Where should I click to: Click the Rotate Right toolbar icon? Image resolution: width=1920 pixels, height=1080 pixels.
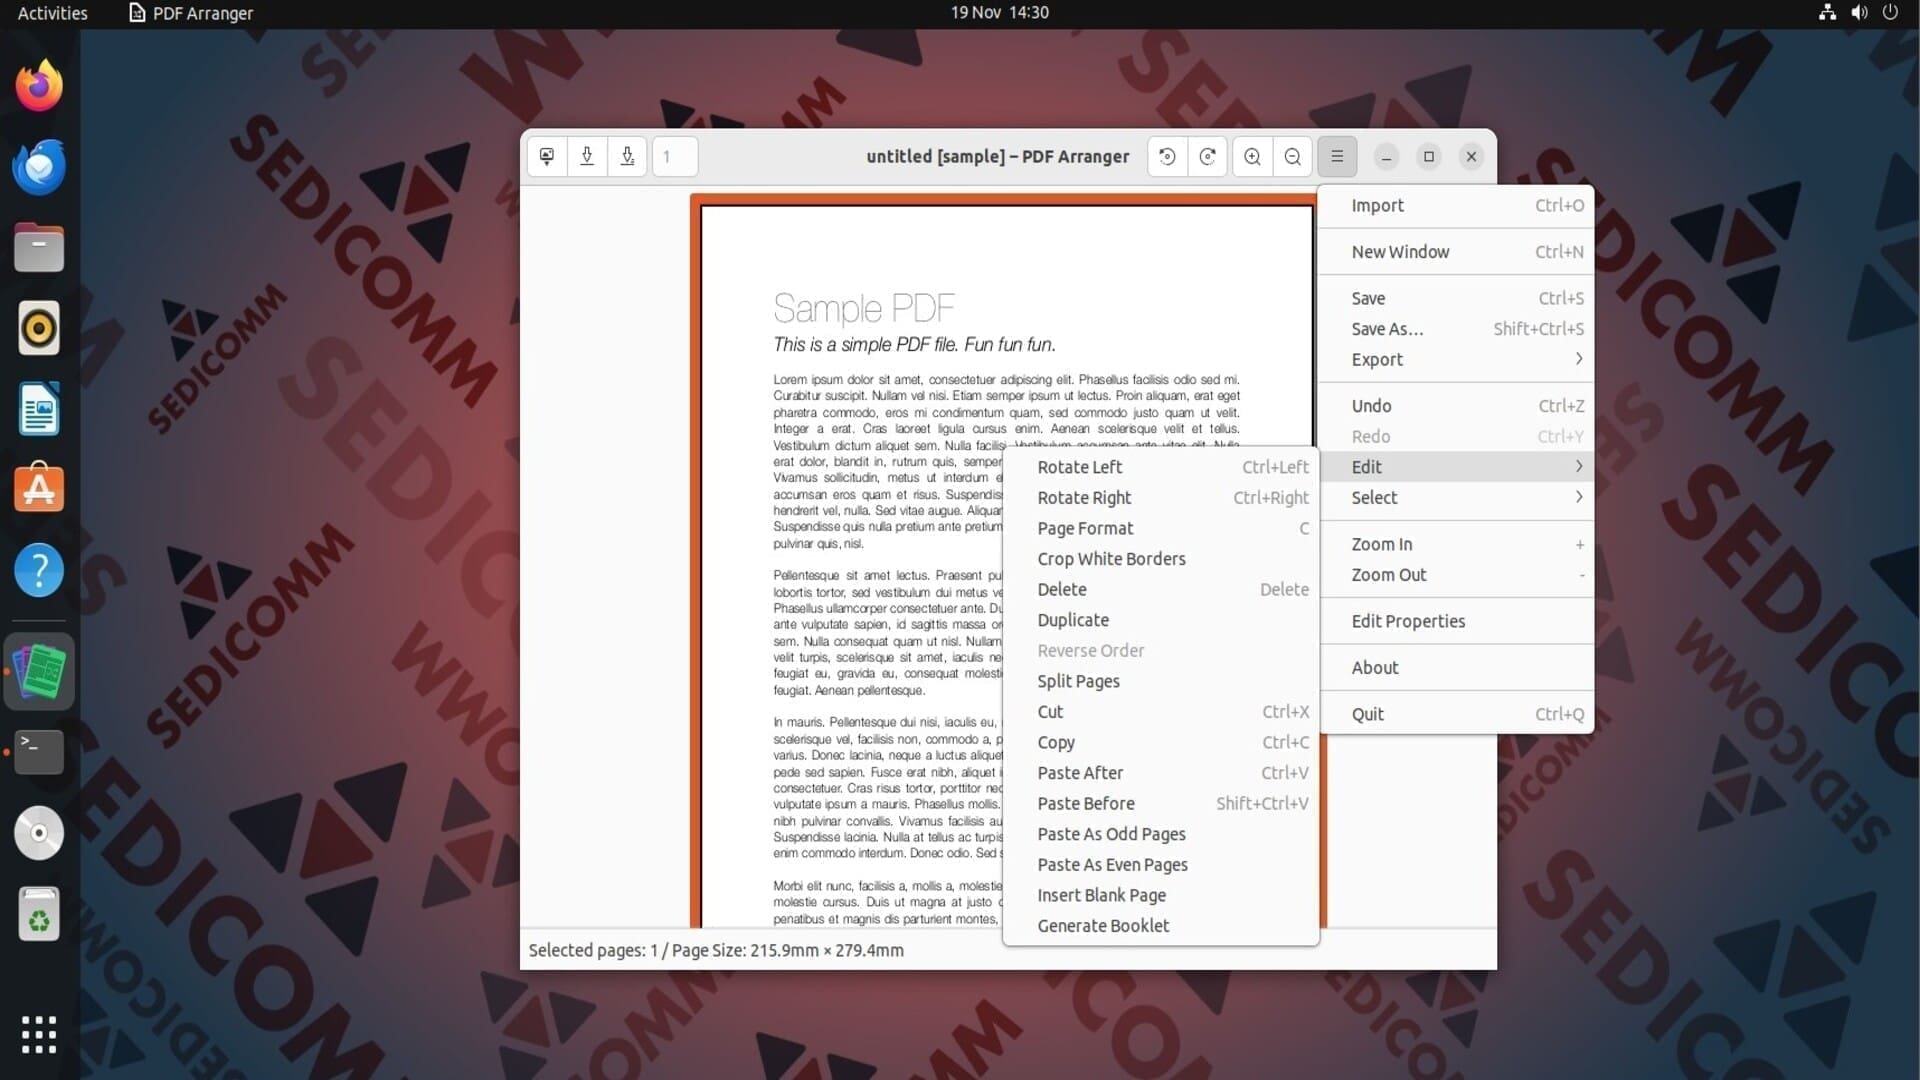(x=1207, y=156)
